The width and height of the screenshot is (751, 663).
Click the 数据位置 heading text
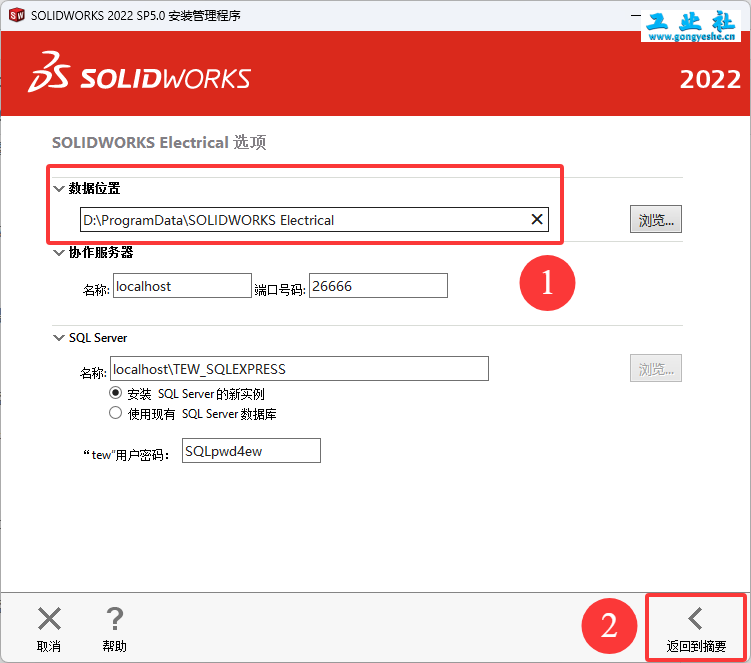[94, 188]
